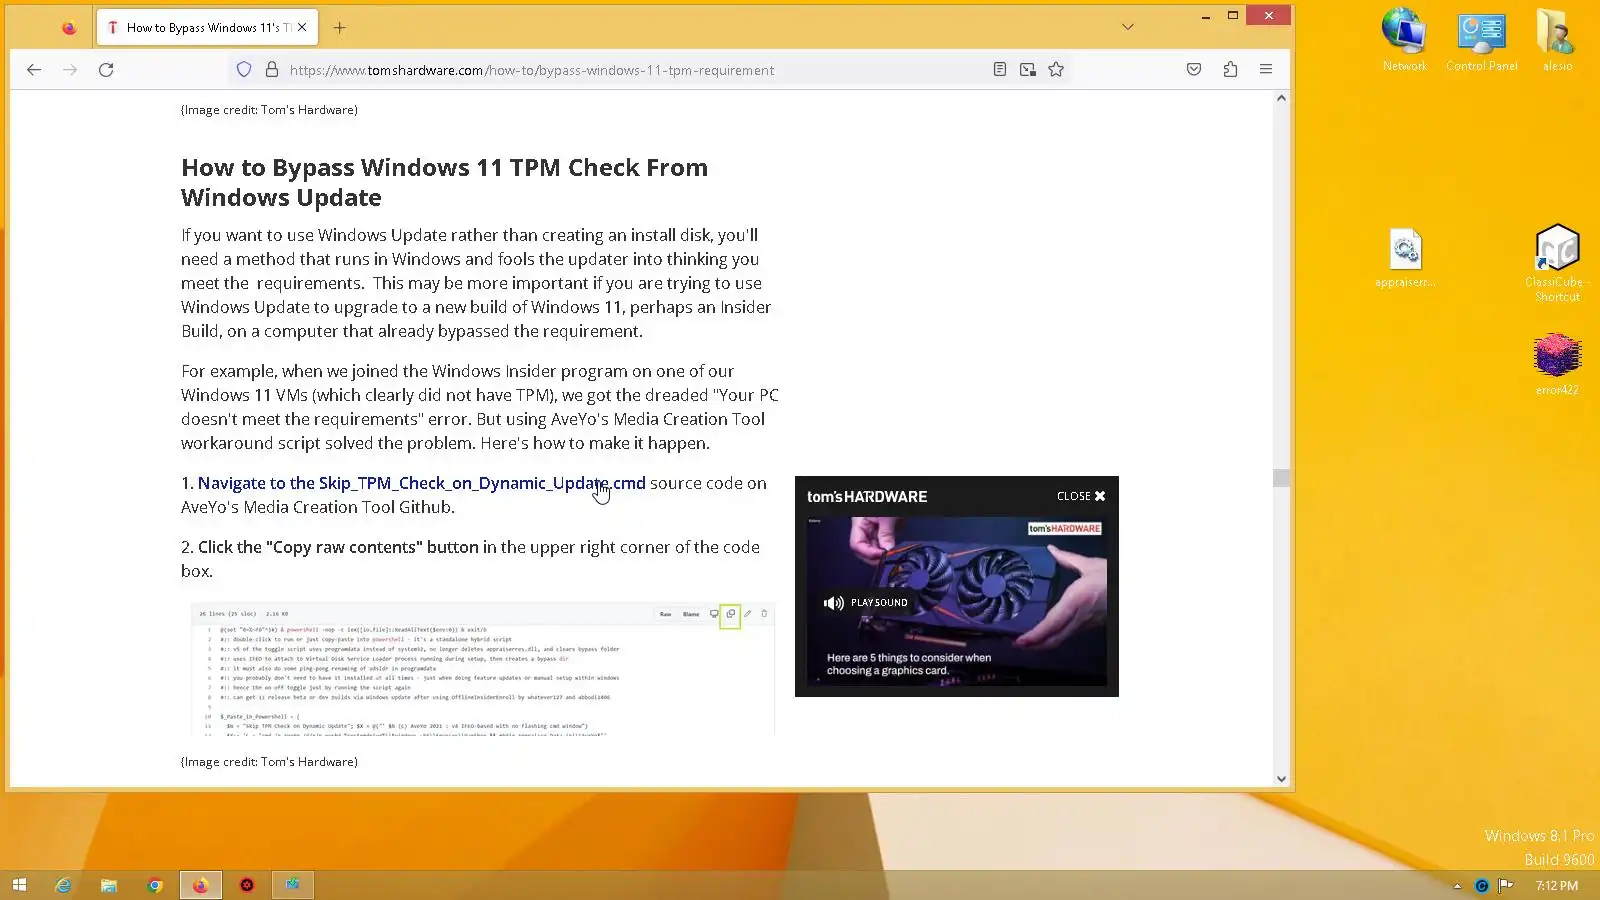Open the Extensions puzzle icon

(x=1230, y=70)
